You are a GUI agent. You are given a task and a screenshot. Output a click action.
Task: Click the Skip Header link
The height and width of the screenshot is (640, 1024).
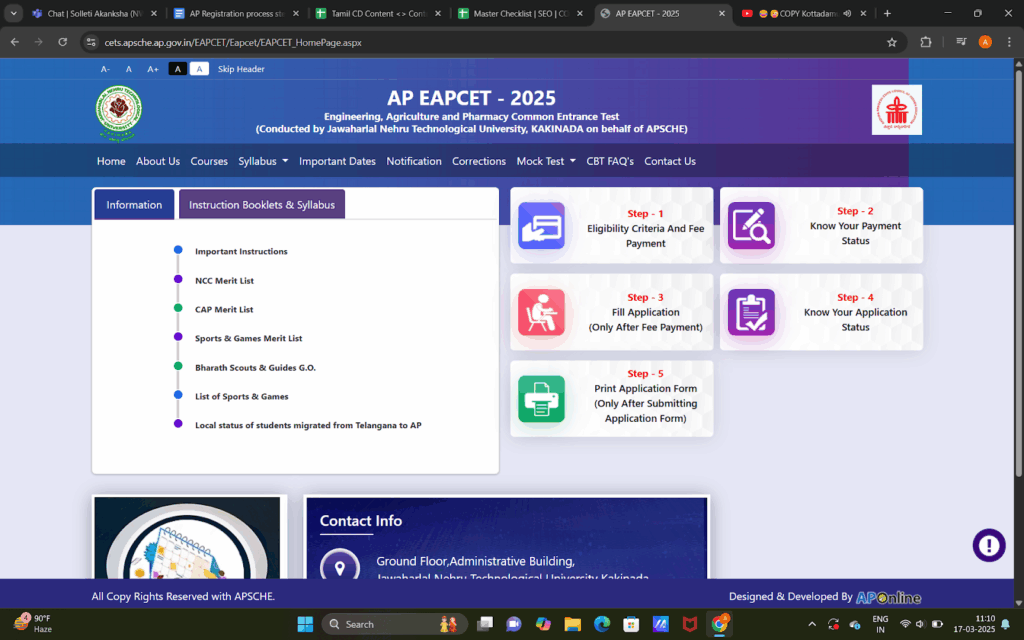pos(241,69)
